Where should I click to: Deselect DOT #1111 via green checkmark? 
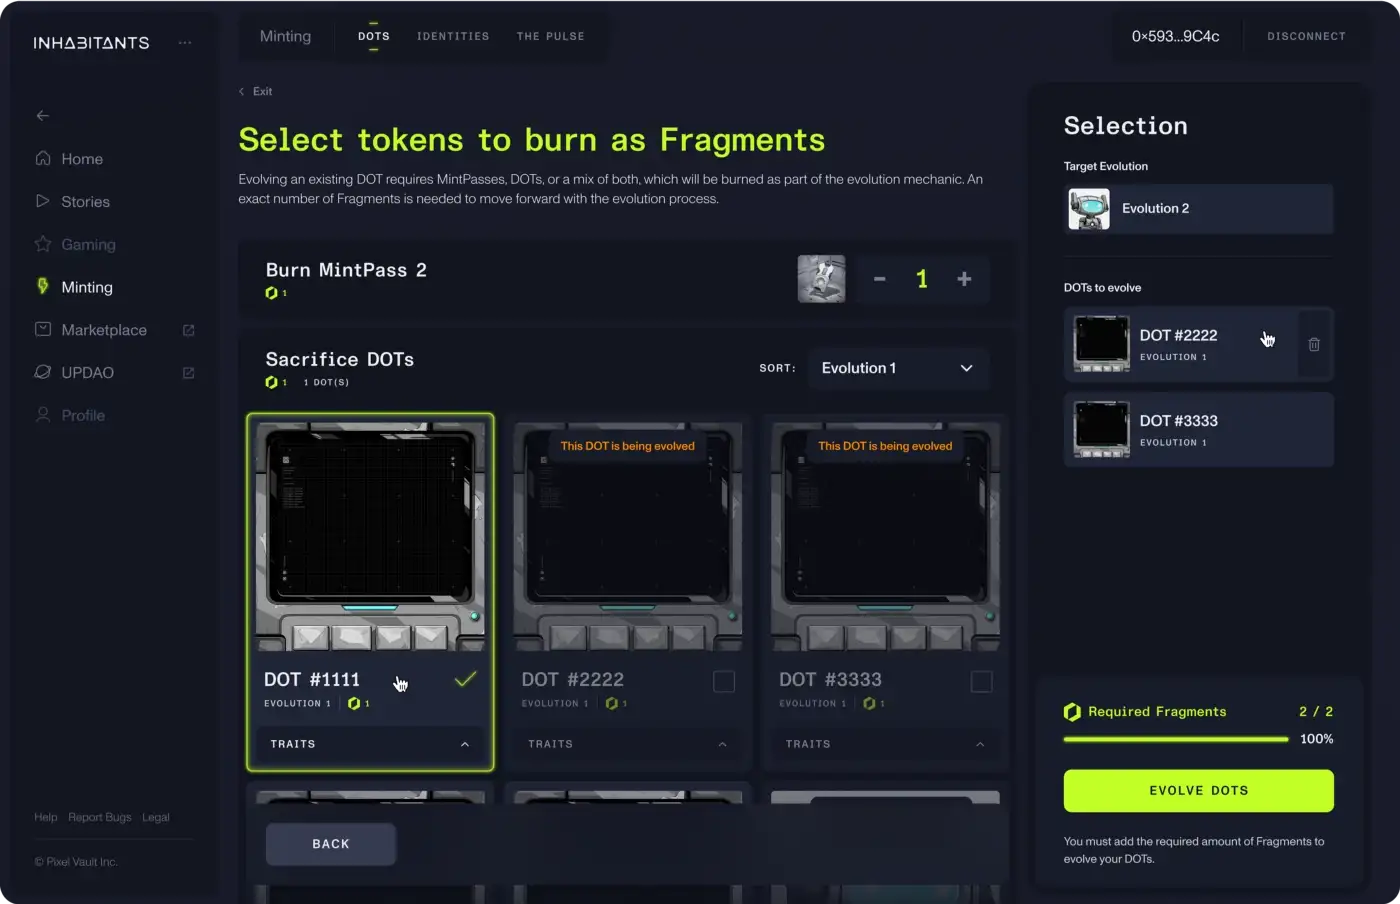pyautogui.click(x=465, y=680)
